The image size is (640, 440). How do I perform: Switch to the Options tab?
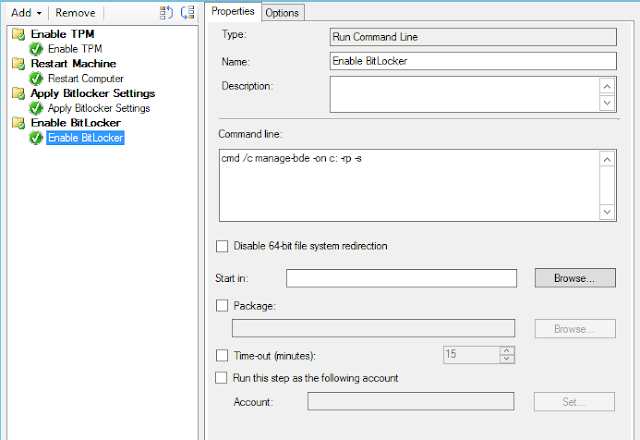tap(282, 12)
